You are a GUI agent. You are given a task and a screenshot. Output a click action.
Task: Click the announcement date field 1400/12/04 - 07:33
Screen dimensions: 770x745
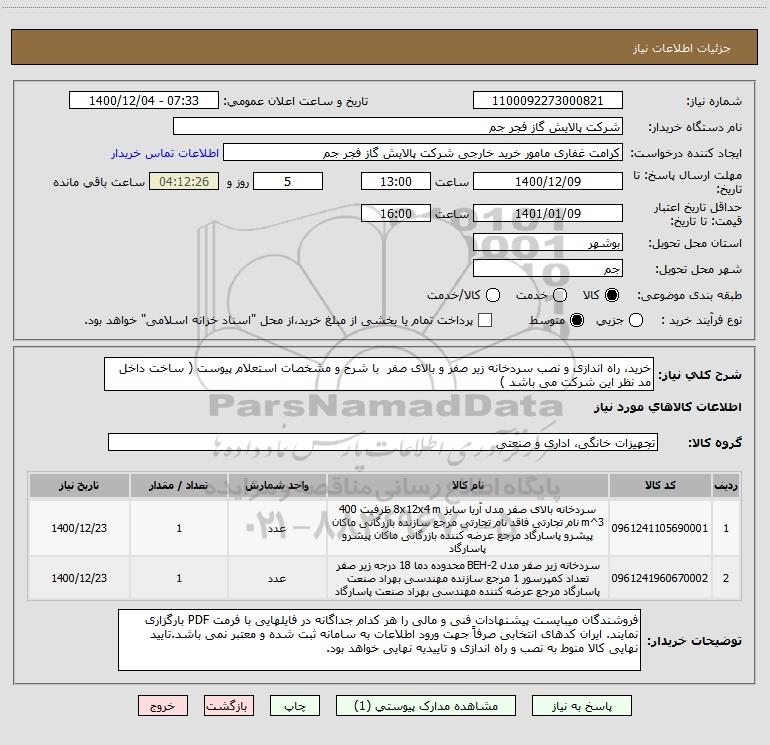point(144,100)
